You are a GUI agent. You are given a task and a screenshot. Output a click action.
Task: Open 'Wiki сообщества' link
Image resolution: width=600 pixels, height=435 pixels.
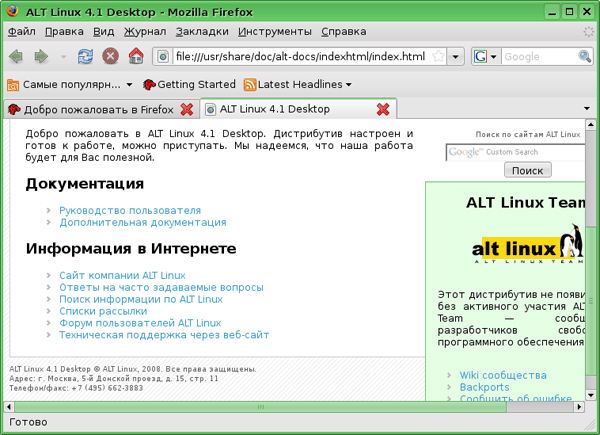[x=503, y=375]
